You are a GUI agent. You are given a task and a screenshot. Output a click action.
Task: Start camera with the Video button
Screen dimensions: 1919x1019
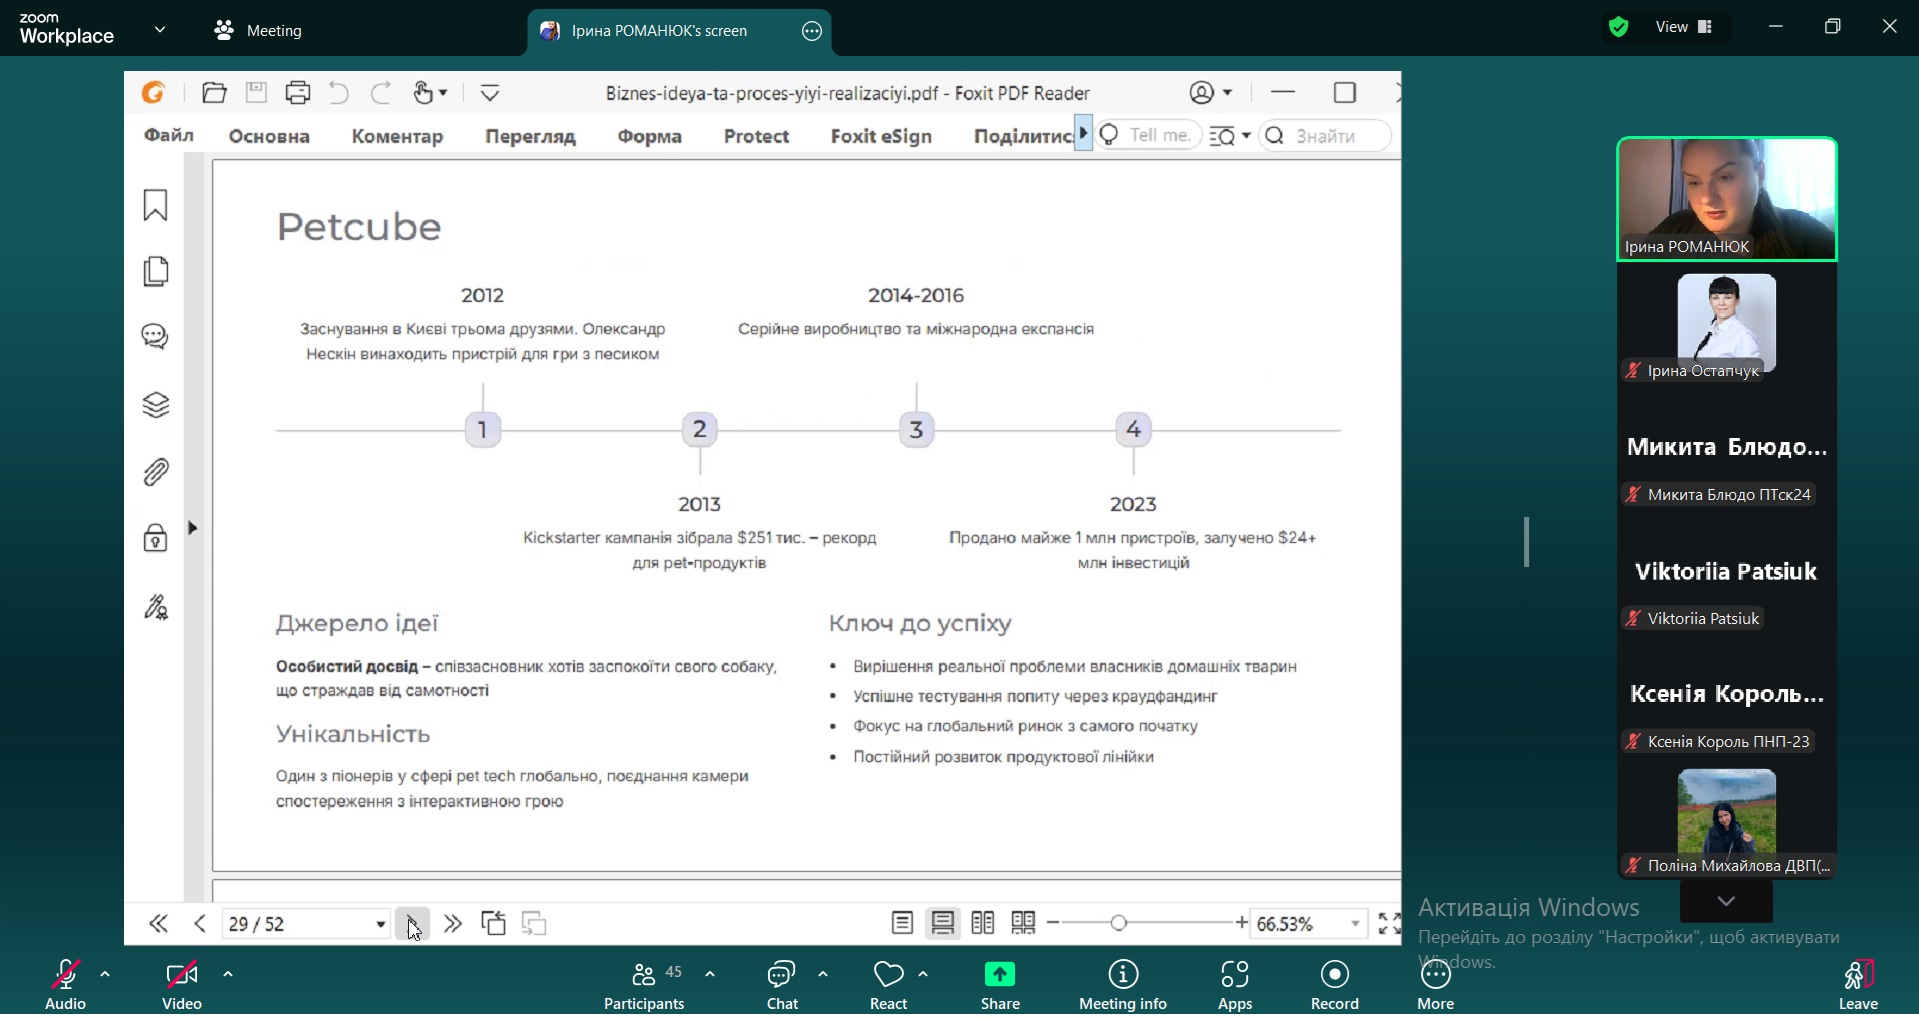pos(181,984)
